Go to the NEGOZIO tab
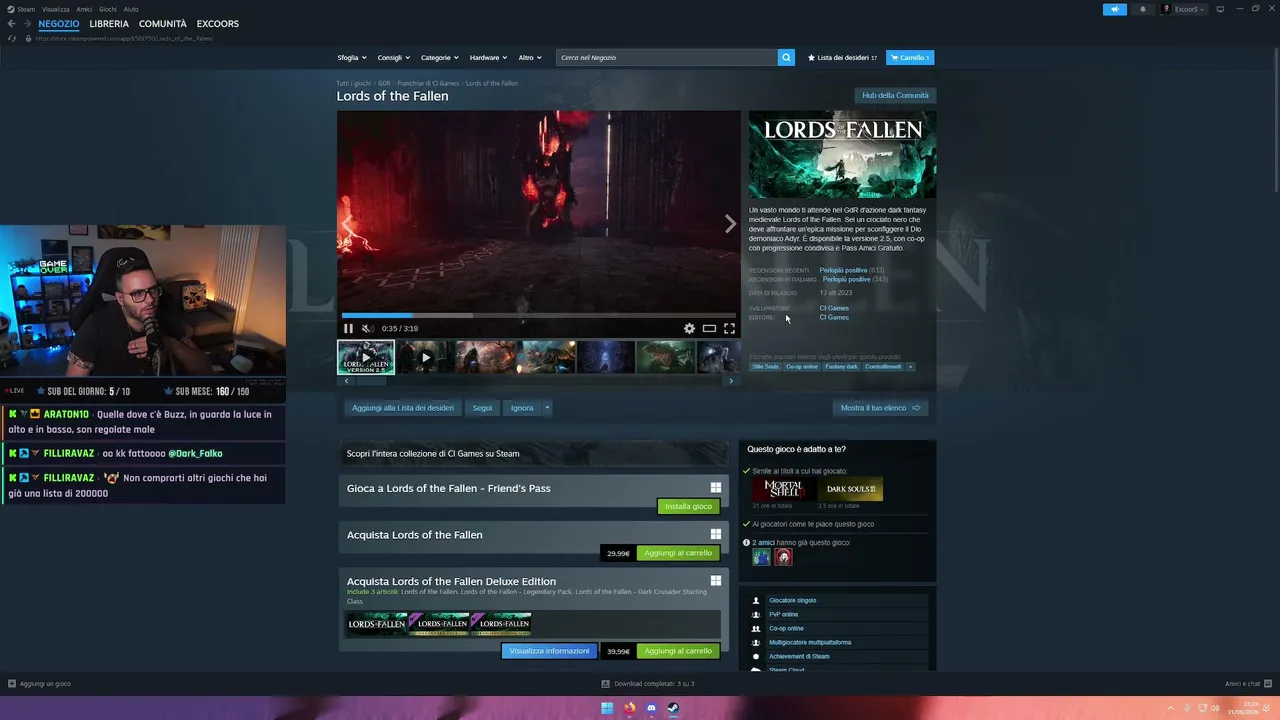Viewport: 1280px width, 720px height. (59, 24)
